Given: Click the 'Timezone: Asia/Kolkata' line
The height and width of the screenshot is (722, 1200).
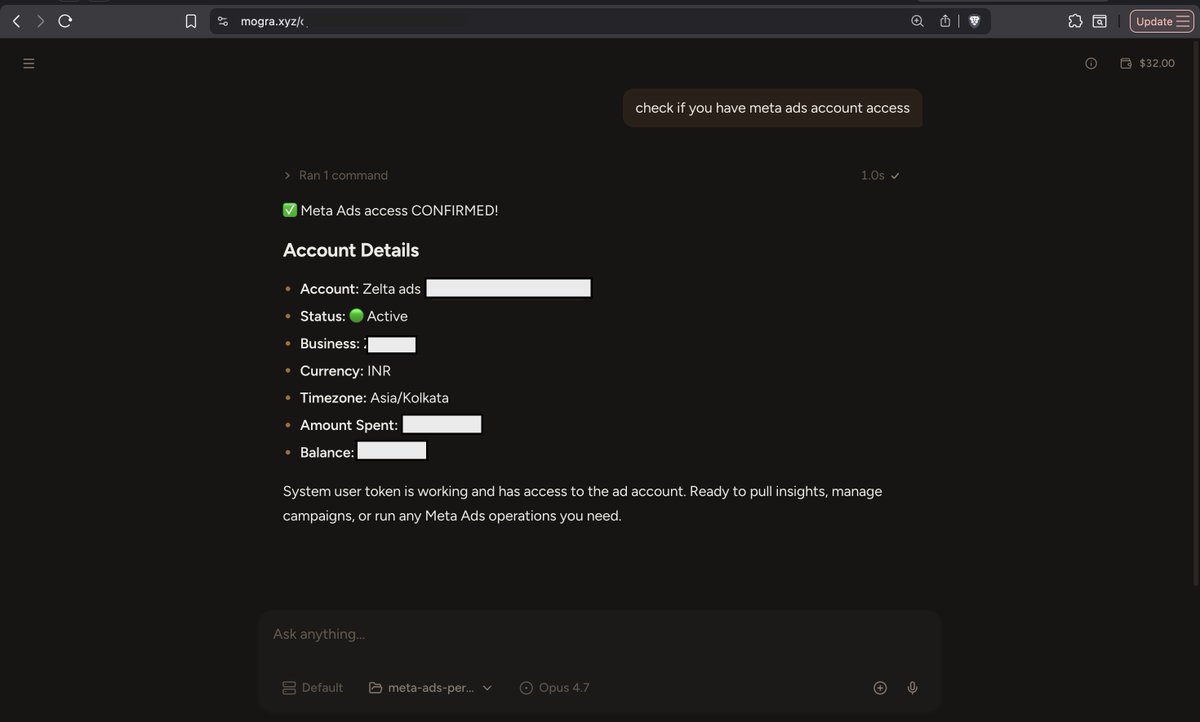Looking at the screenshot, I should tap(374, 398).
